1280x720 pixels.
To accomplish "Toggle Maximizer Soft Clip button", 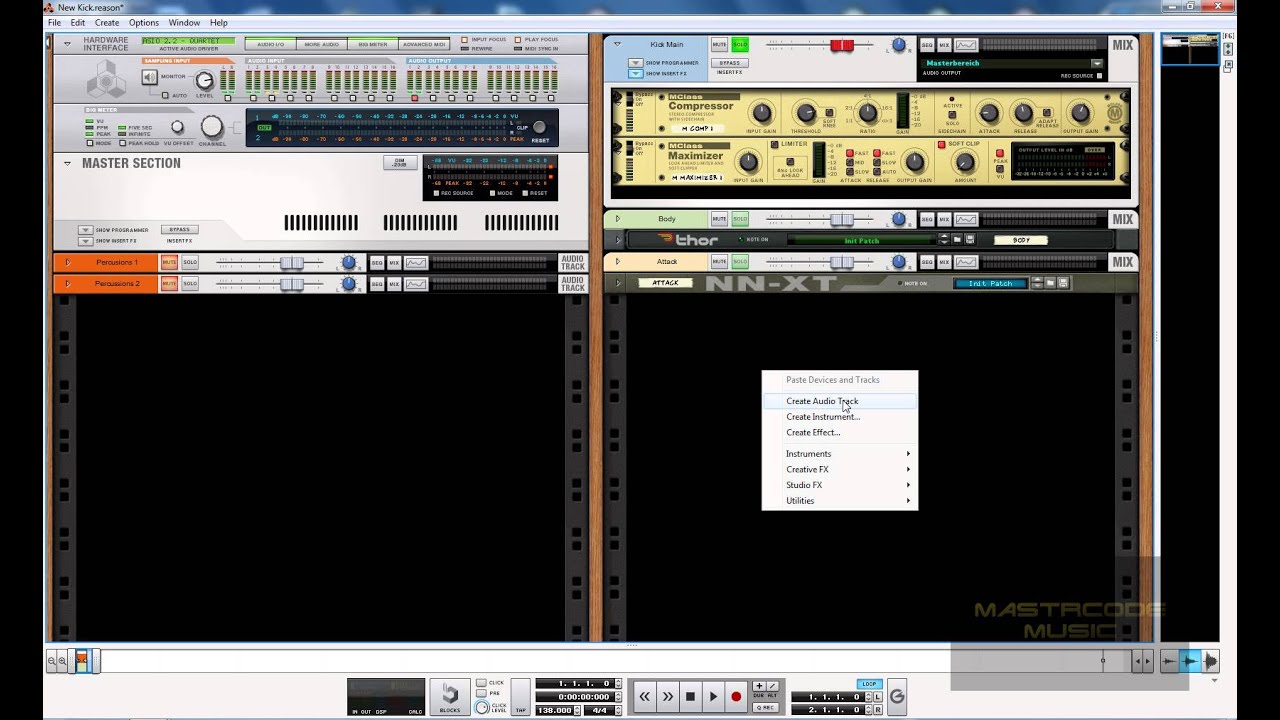I will [x=940, y=145].
